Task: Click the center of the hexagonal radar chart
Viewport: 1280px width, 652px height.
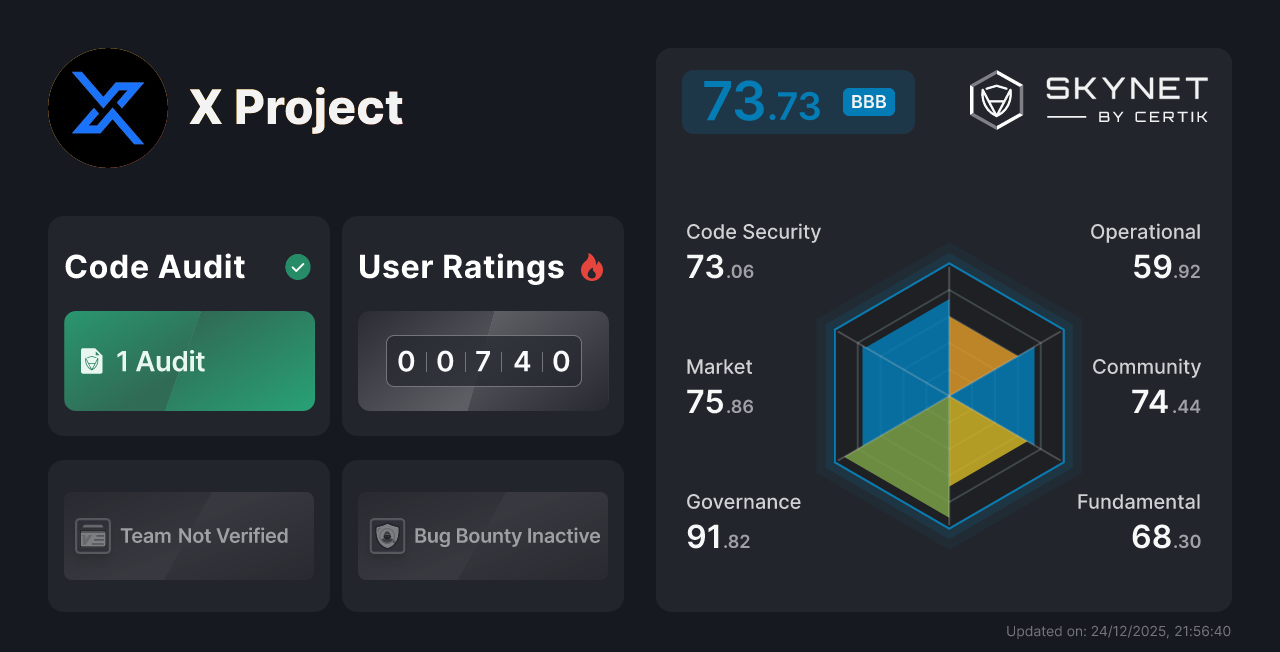Action: (x=948, y=398)
